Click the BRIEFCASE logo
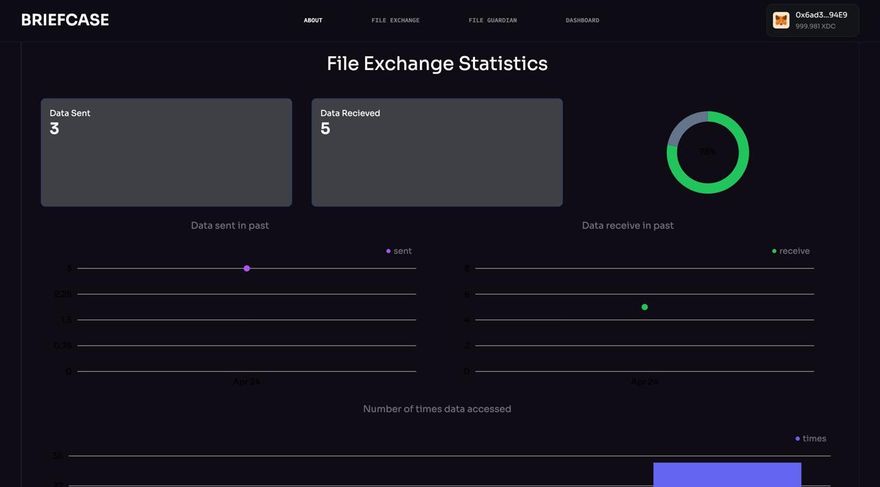The height and width of the screenshot is (487, 880). 65,20
